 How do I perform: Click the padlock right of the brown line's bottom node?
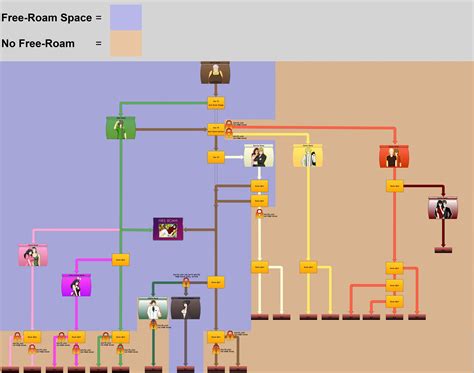click(230, 335)
